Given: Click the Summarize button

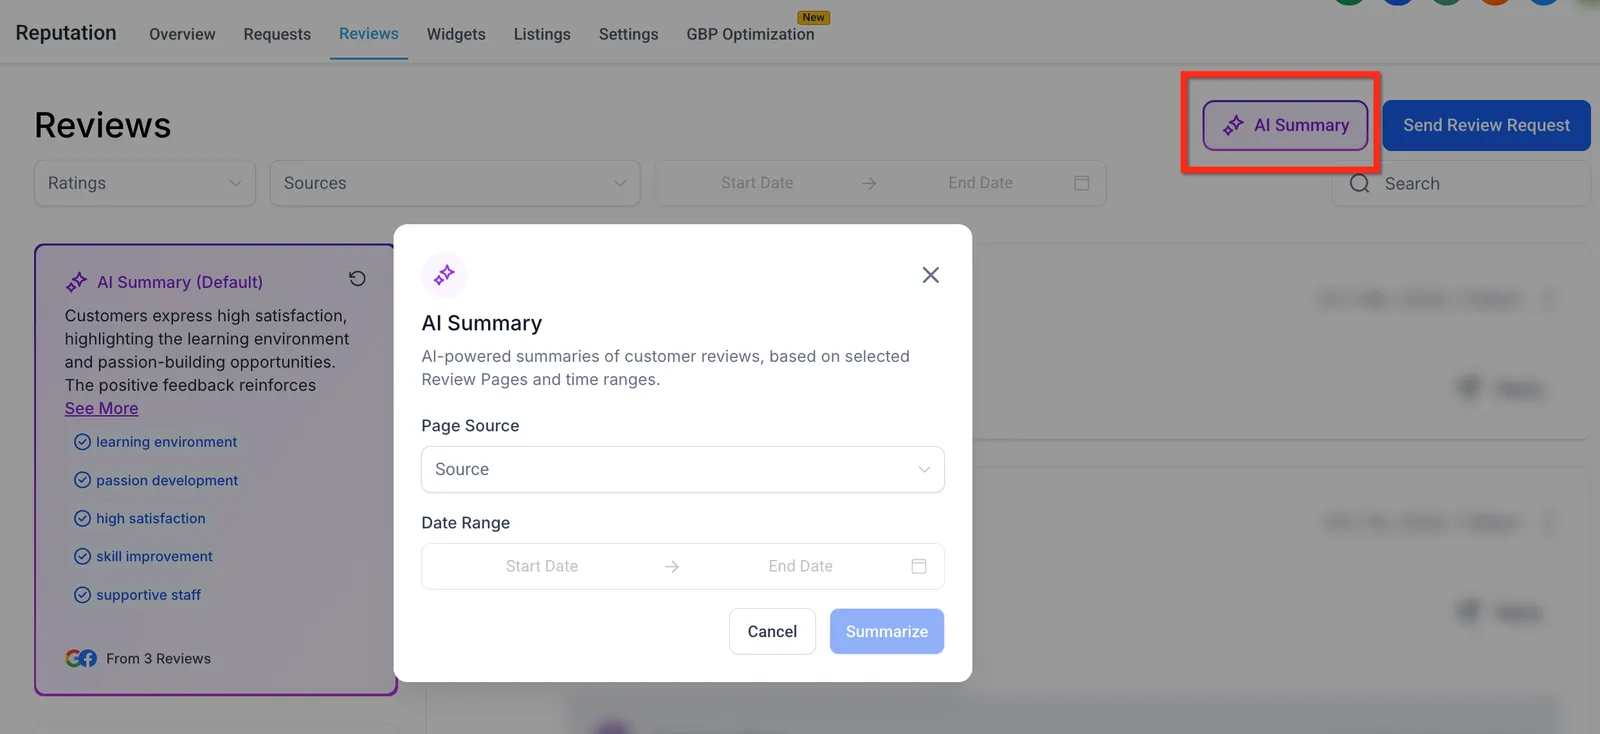Looking at the screenshot, I should coord(886,632).
